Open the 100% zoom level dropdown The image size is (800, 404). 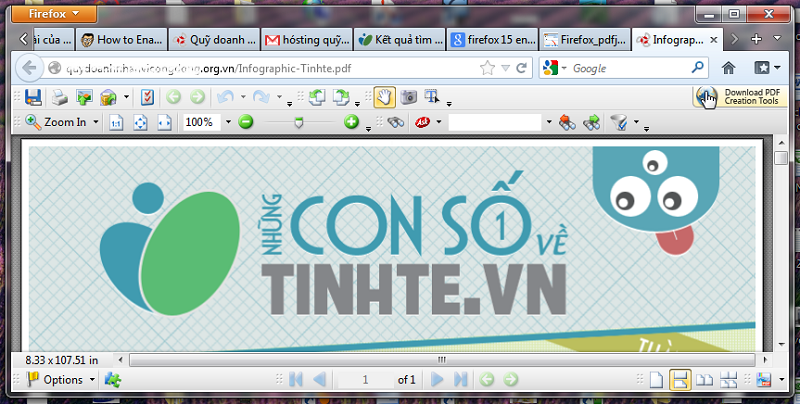click(228, 122)
